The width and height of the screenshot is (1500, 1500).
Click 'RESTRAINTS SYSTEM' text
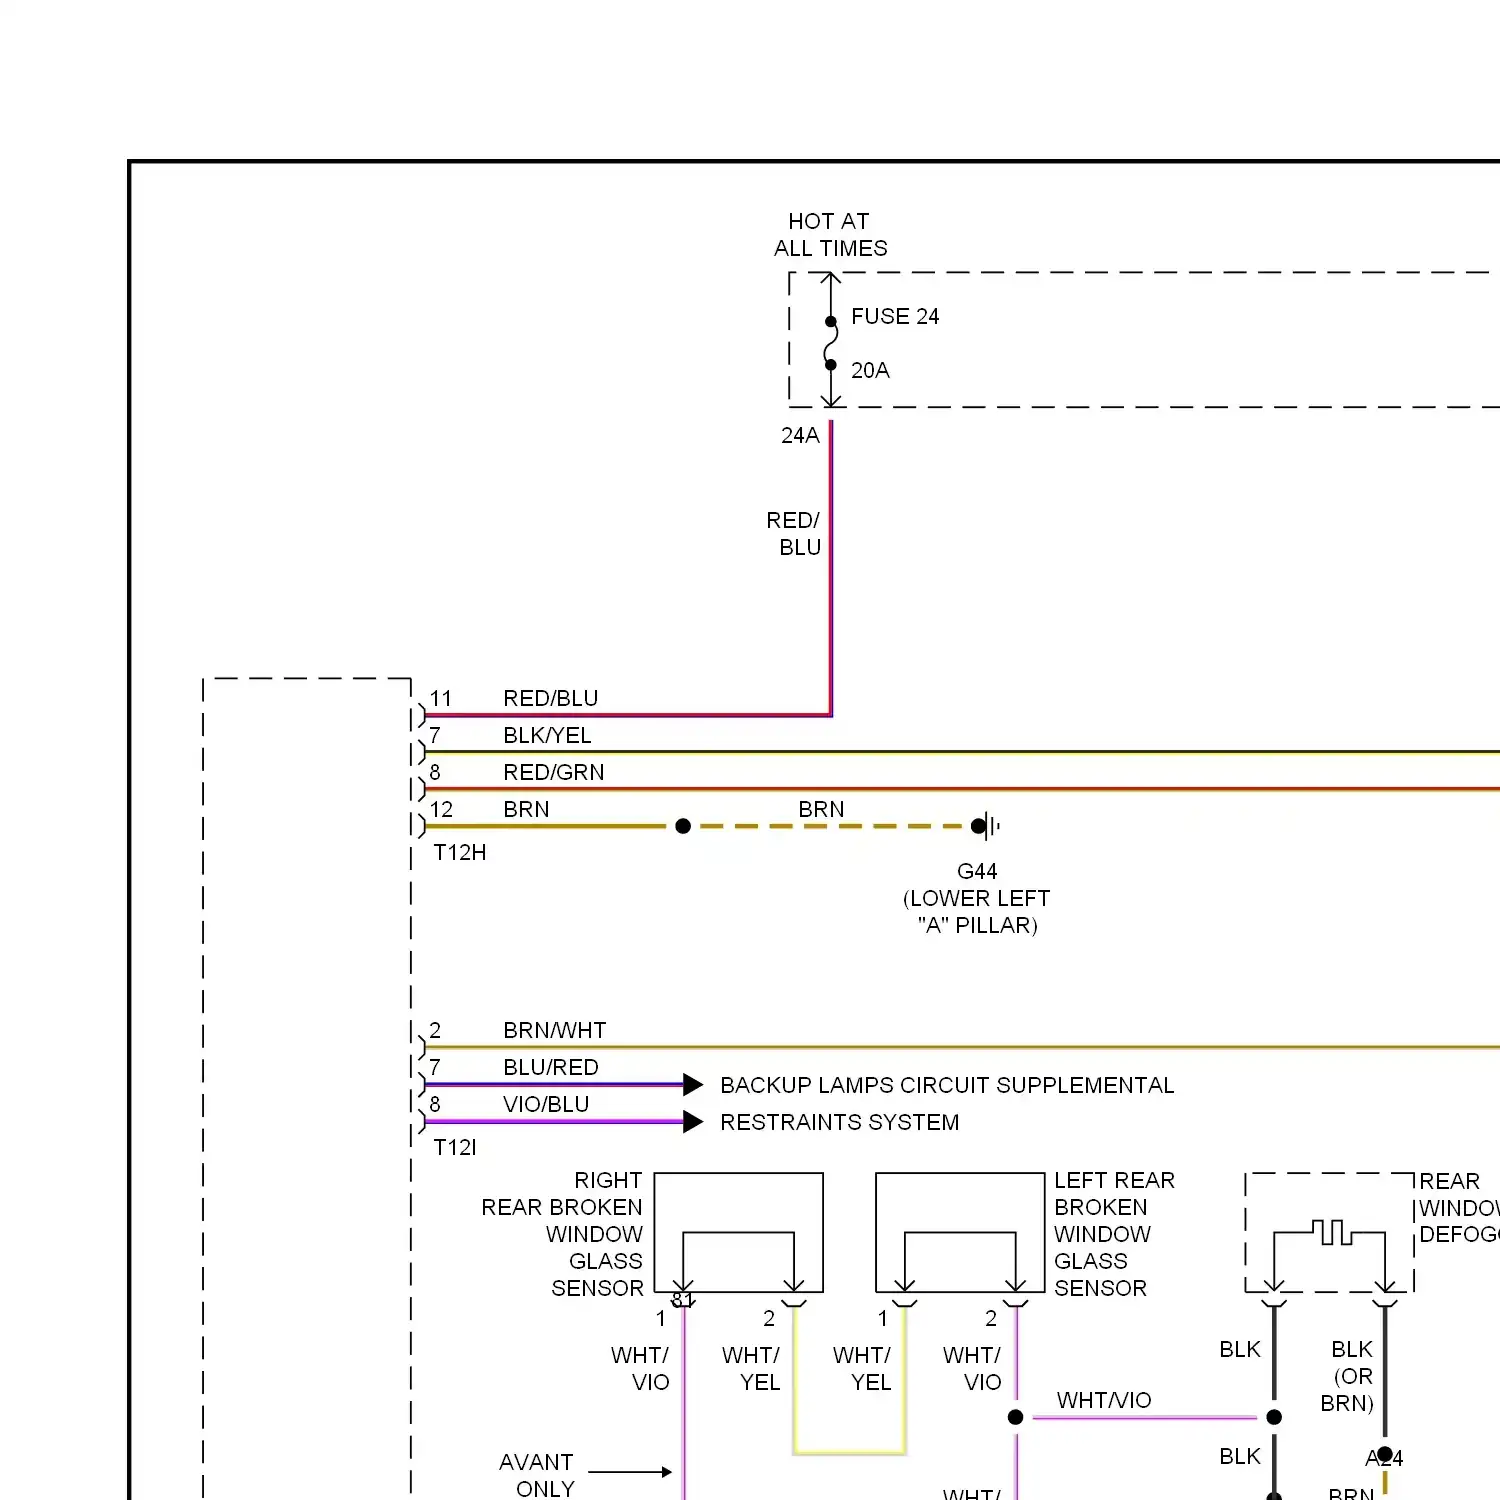coord(839,1123)
